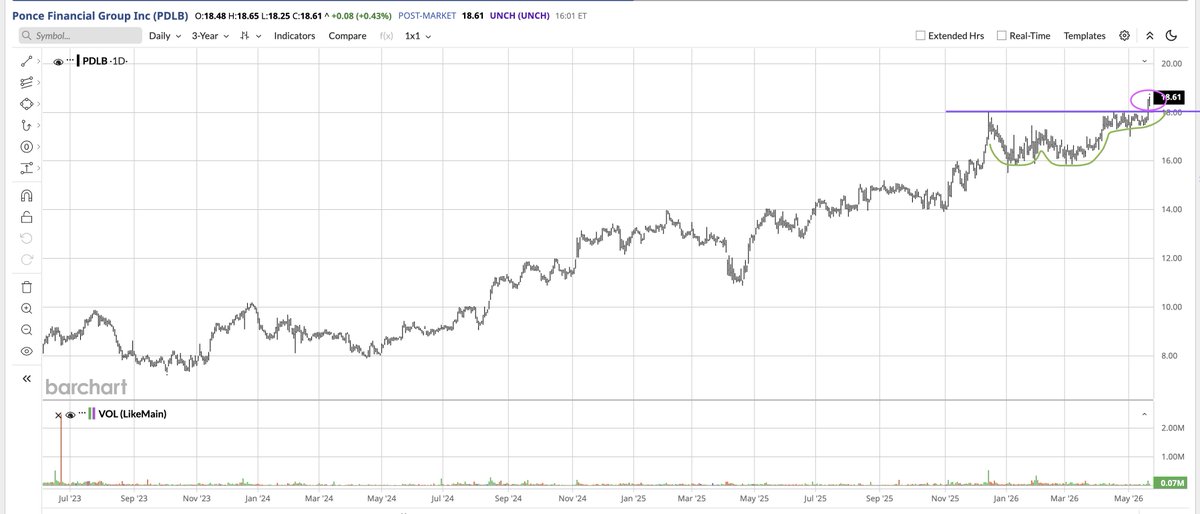Lock all drawings with padlock icon

click(26, 216)
